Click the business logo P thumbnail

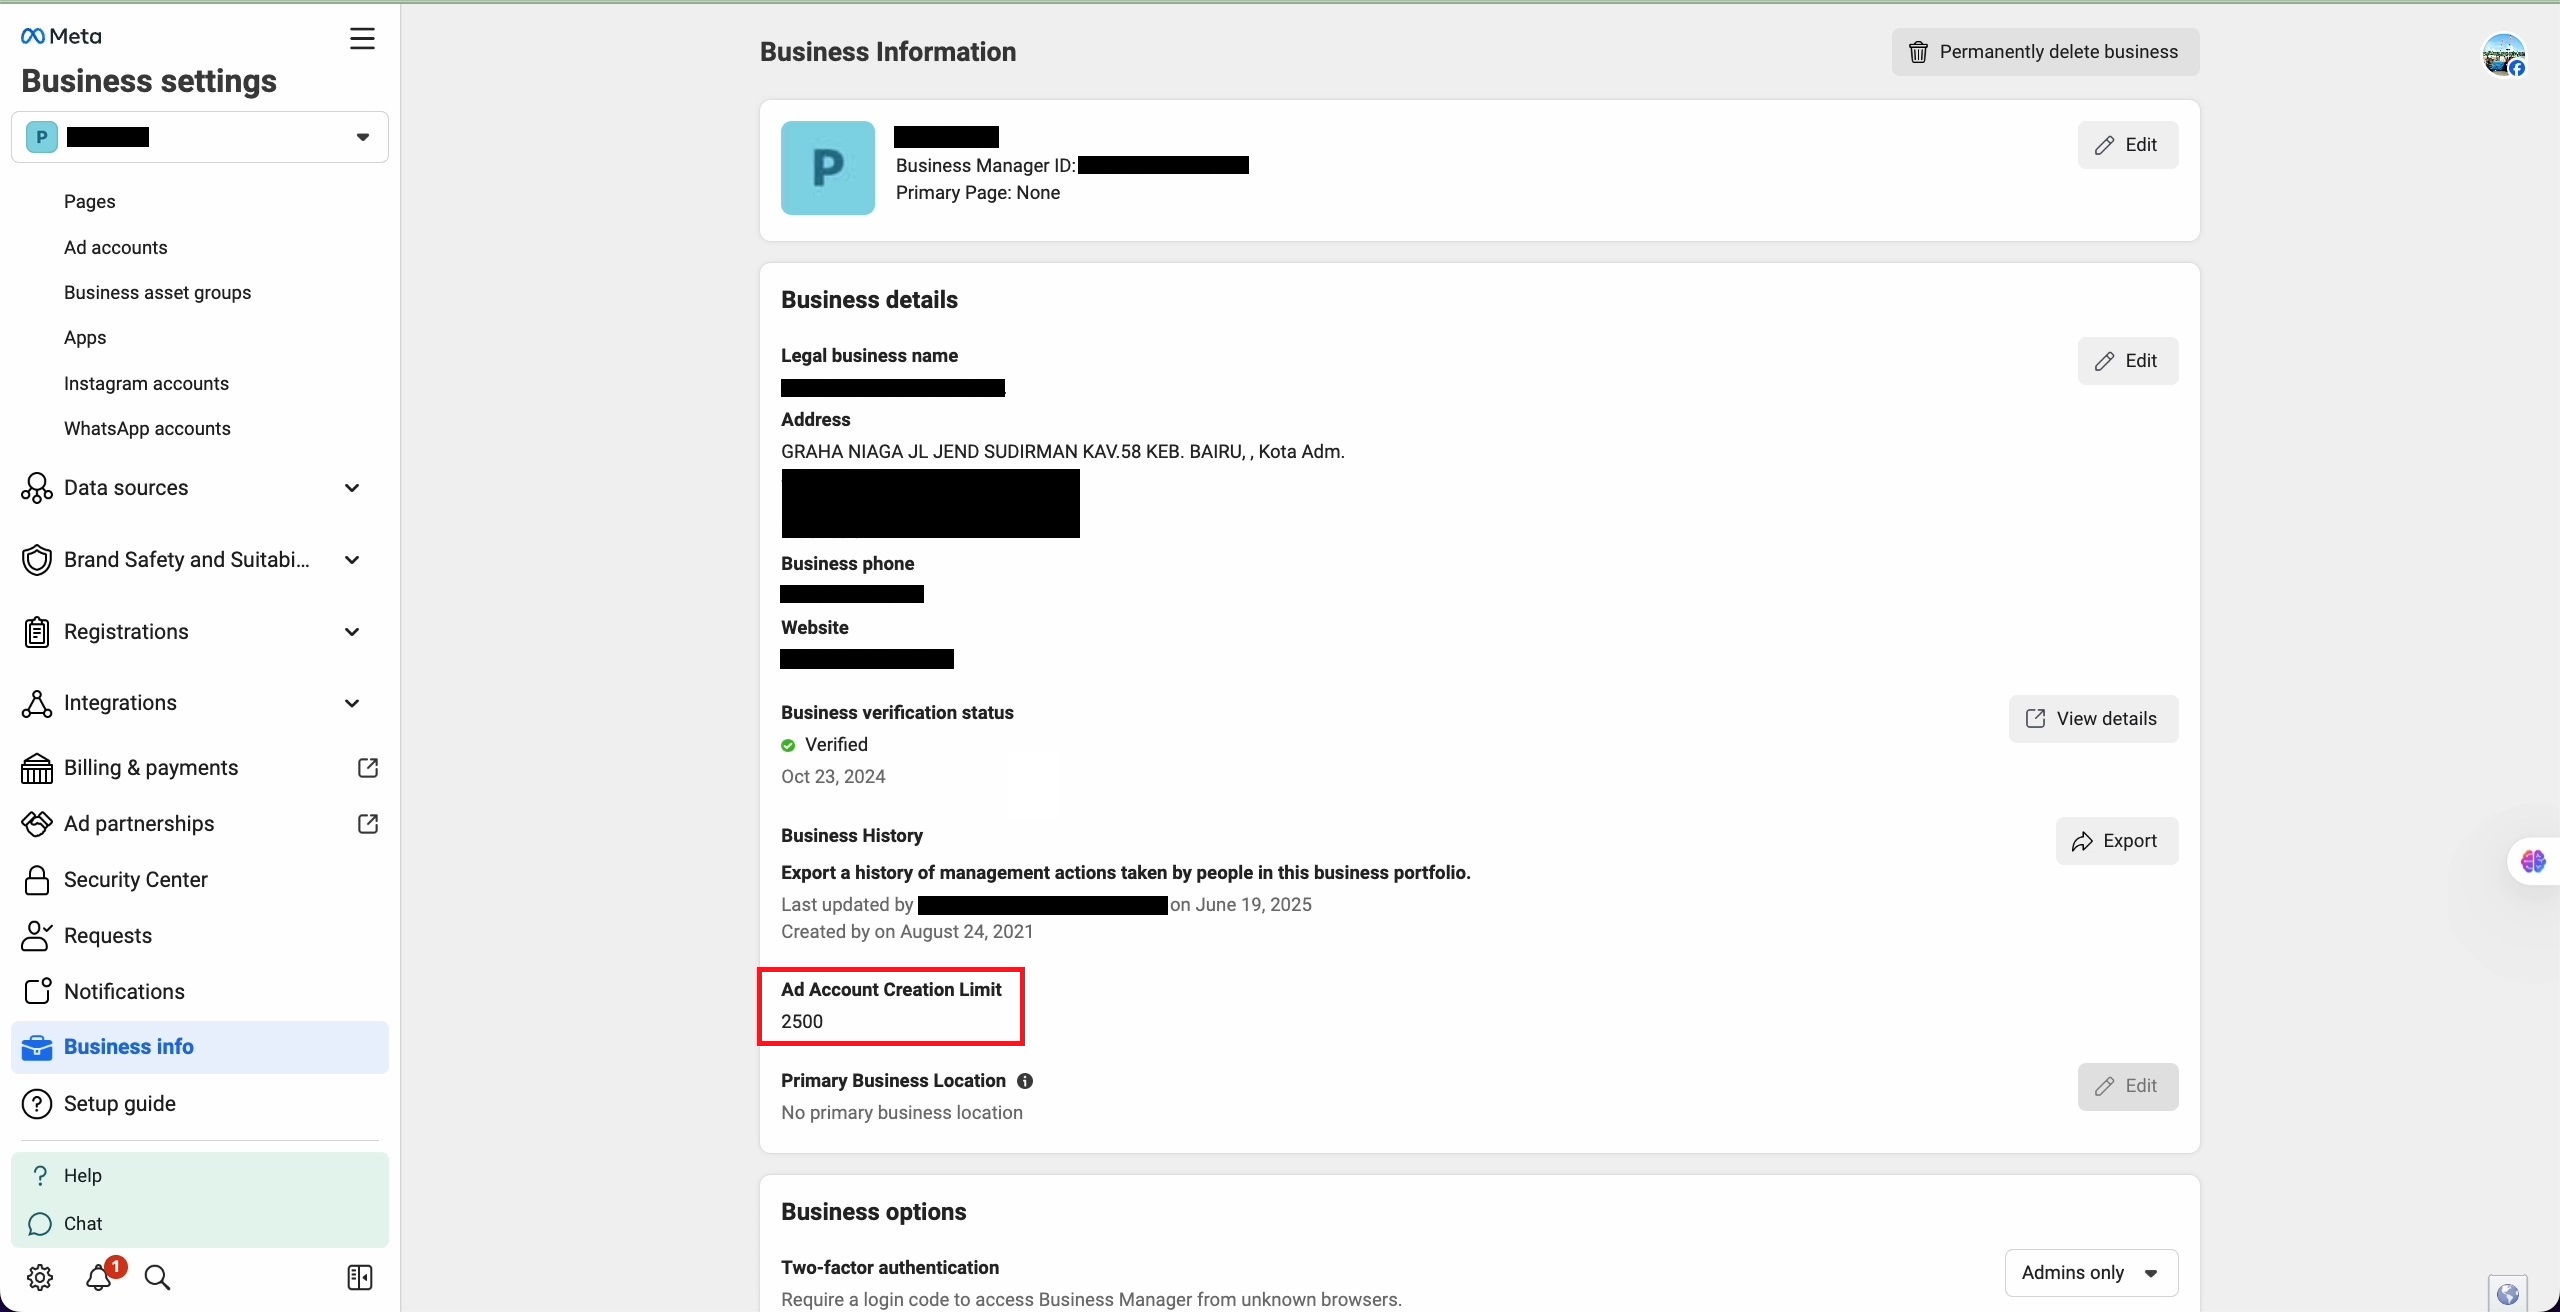click(828, 168)
